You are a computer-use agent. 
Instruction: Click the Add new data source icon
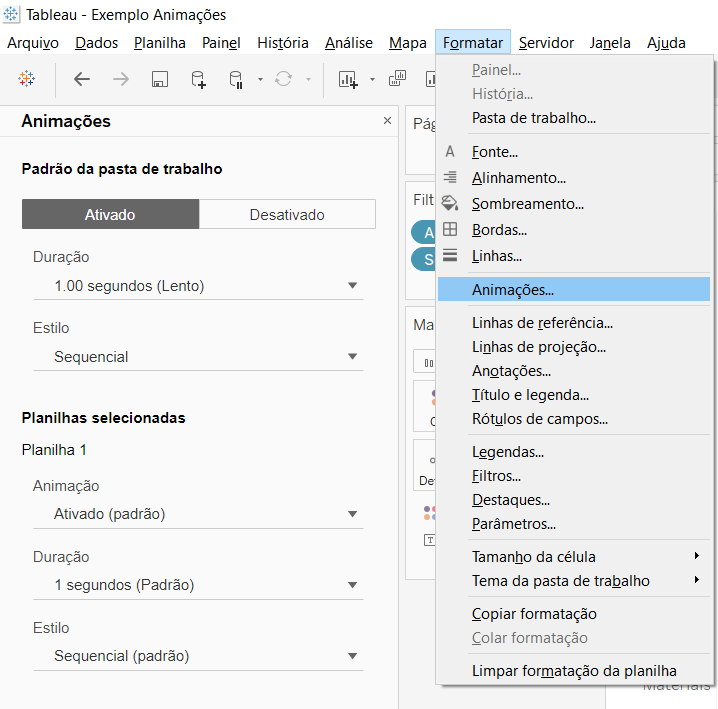198,79
